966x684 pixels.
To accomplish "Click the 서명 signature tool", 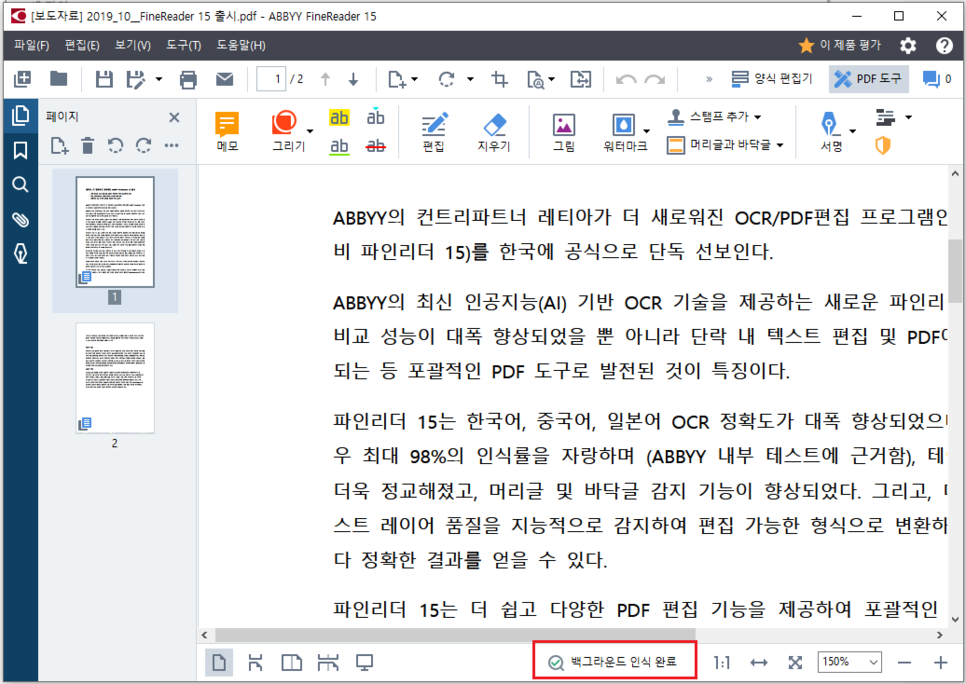I will 830,132.
